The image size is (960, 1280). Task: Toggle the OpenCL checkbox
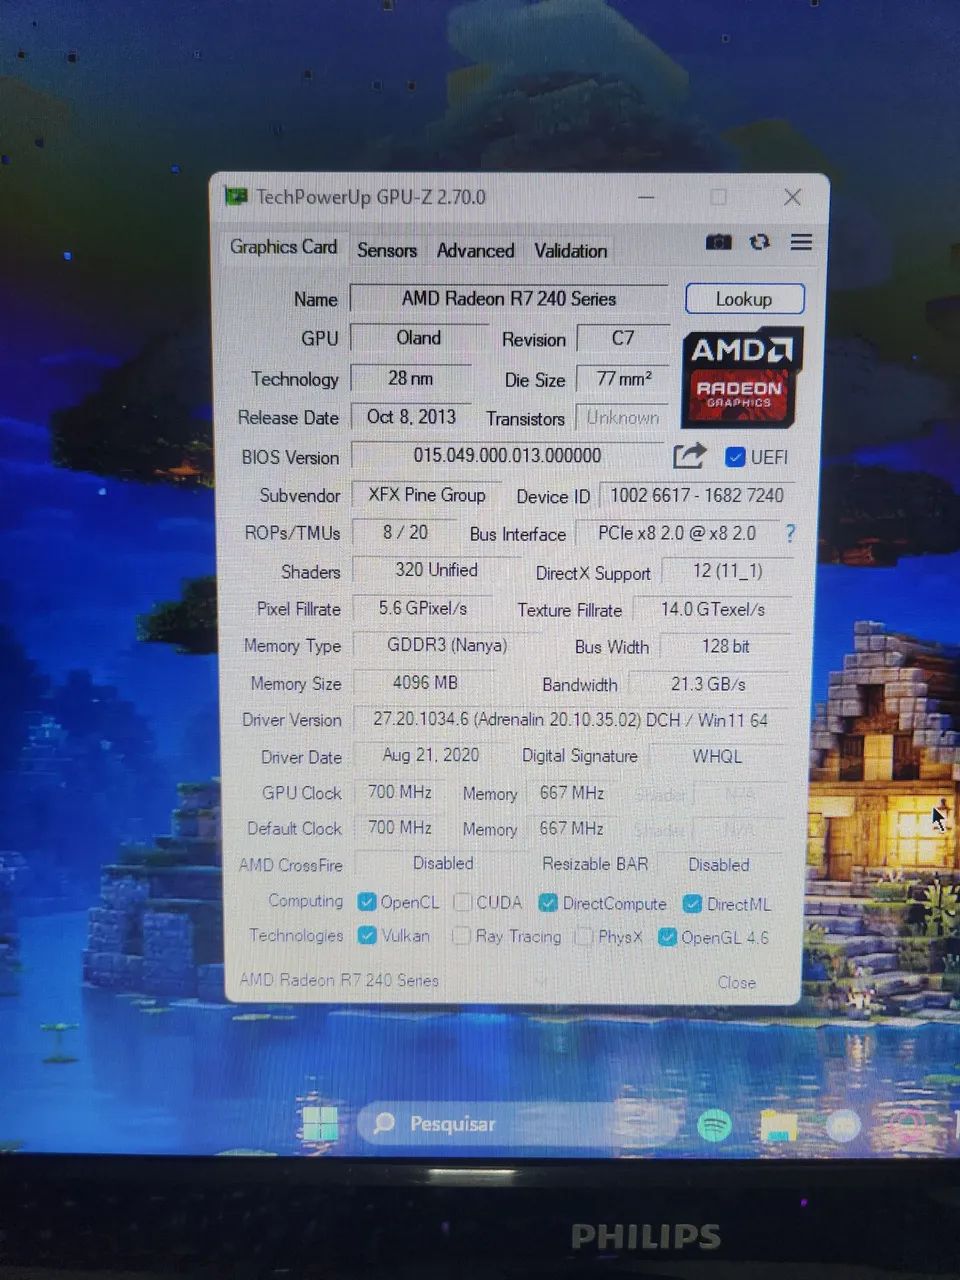pos(367,902)
